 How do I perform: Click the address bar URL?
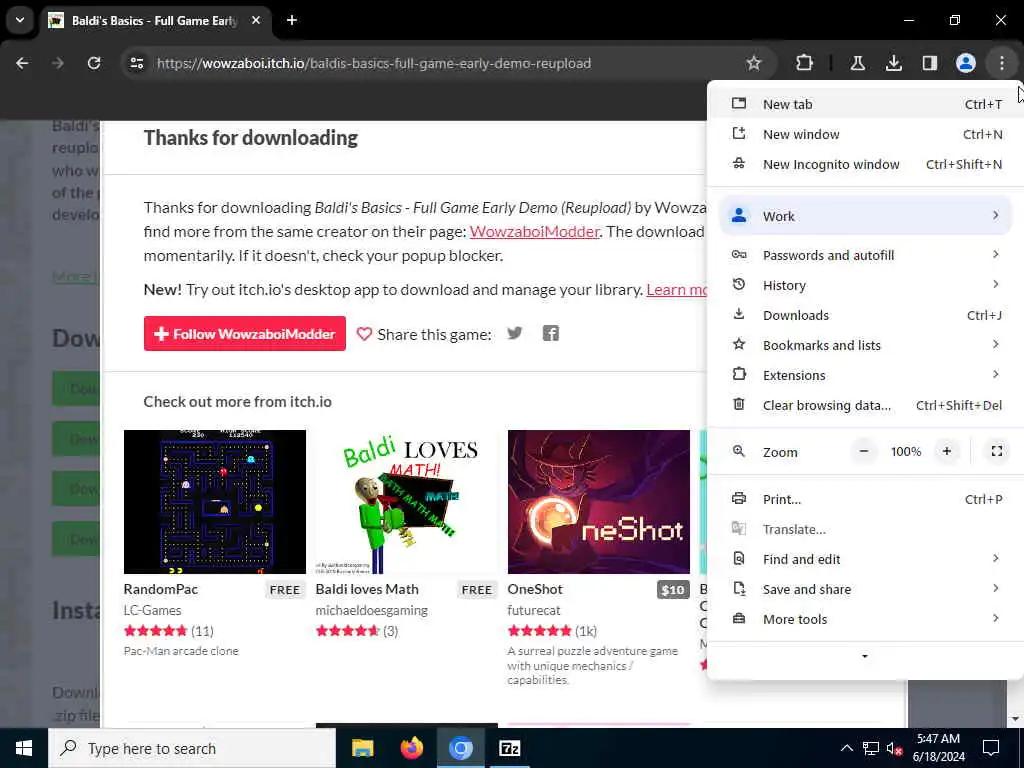[374, 63]
